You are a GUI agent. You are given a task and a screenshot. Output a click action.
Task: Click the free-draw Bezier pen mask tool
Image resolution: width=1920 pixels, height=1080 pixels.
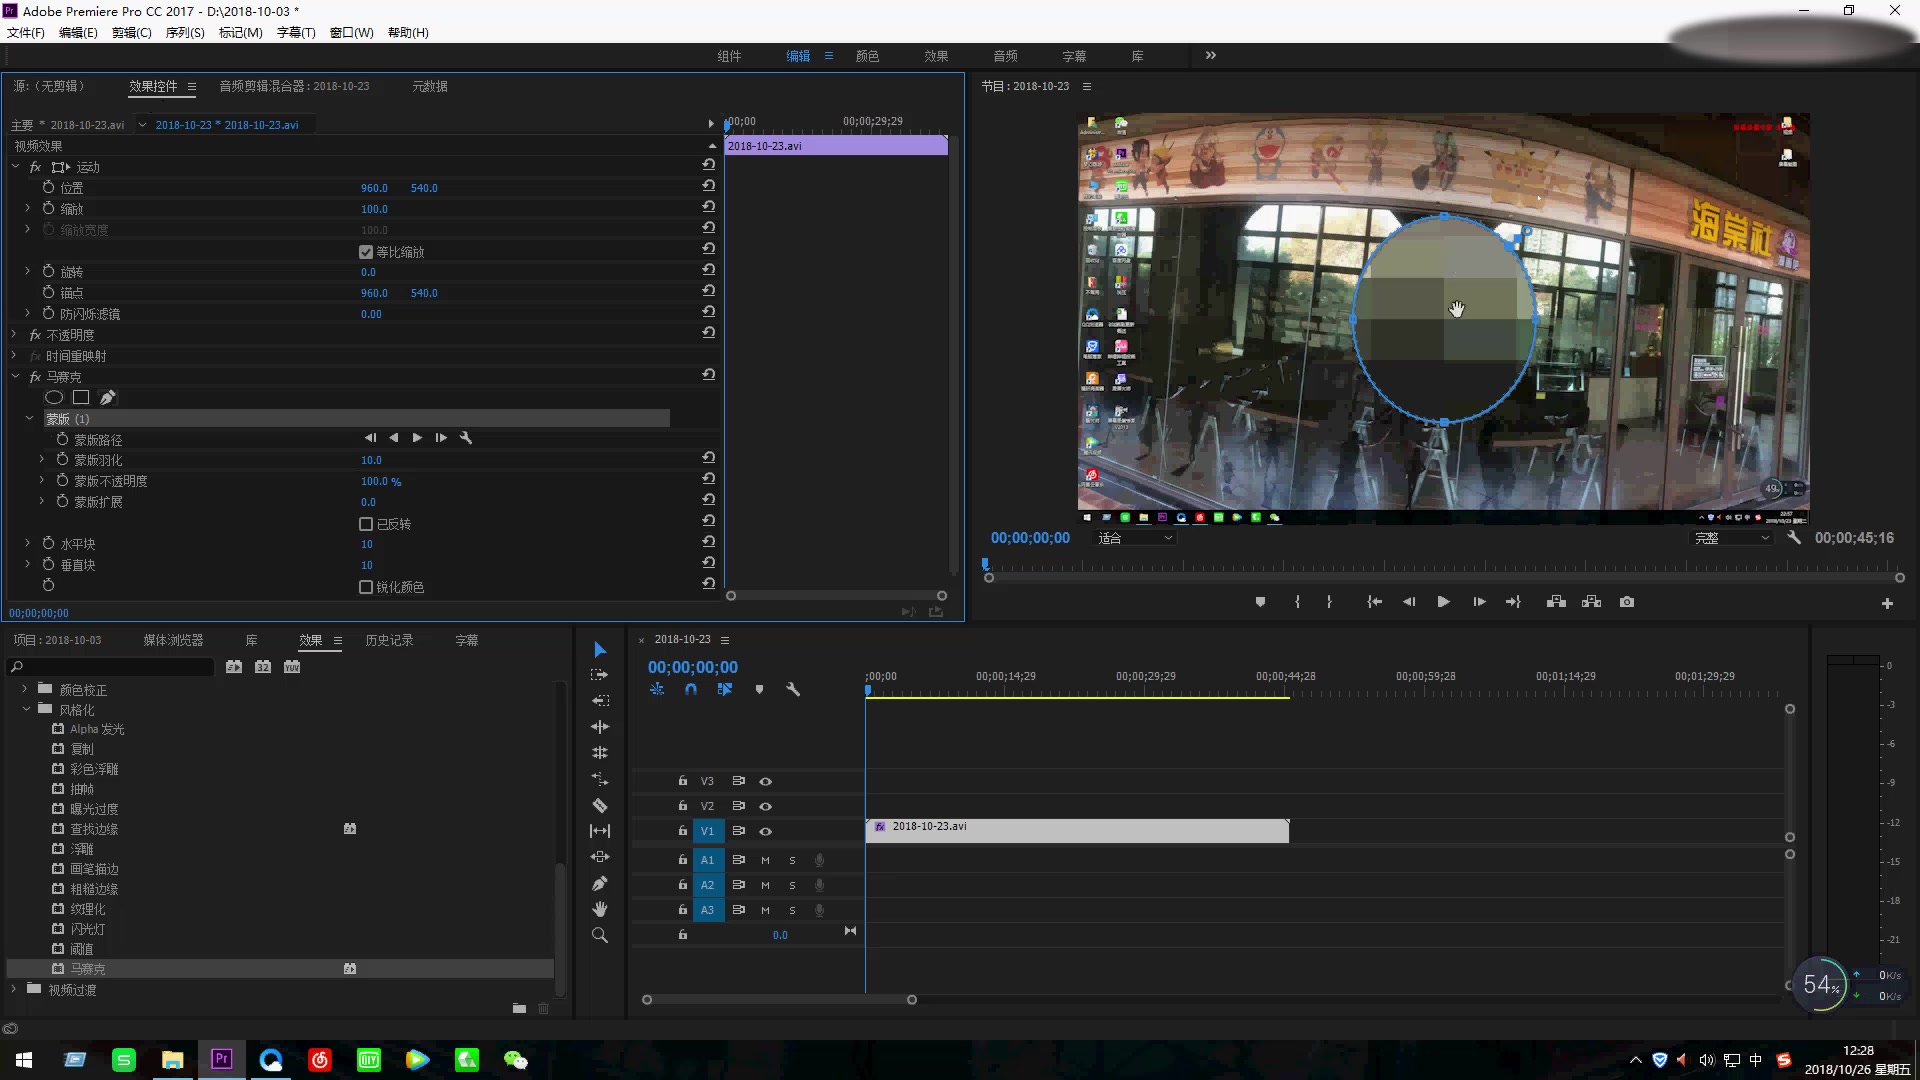pyautogui.click(x=108, y=397)
